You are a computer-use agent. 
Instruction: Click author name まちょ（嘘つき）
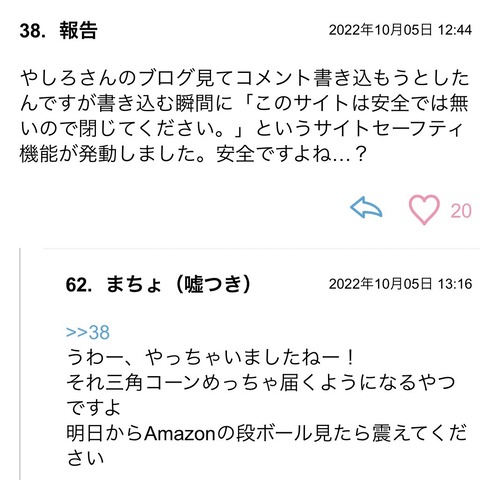(x=179, y=284)
